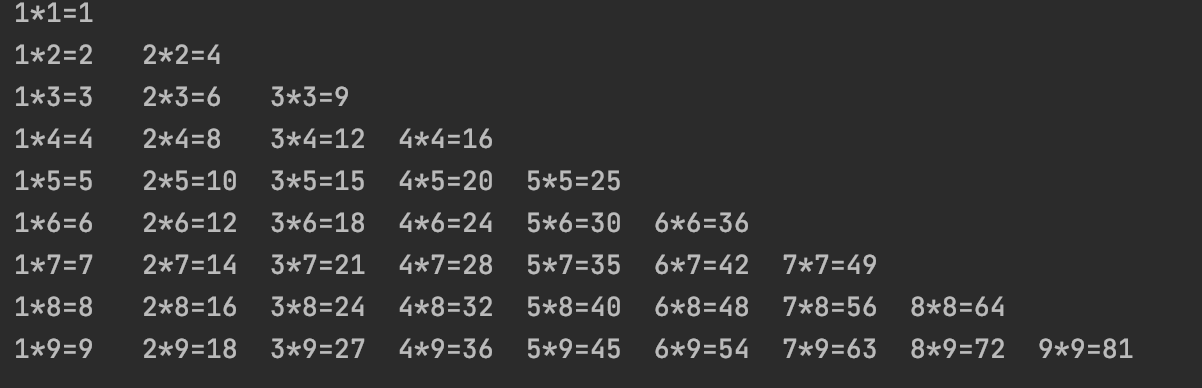The width and height of the screenshot is (1202, 388).
Task: Click the 3*3=9 entry
Action: tap(310, 98)
